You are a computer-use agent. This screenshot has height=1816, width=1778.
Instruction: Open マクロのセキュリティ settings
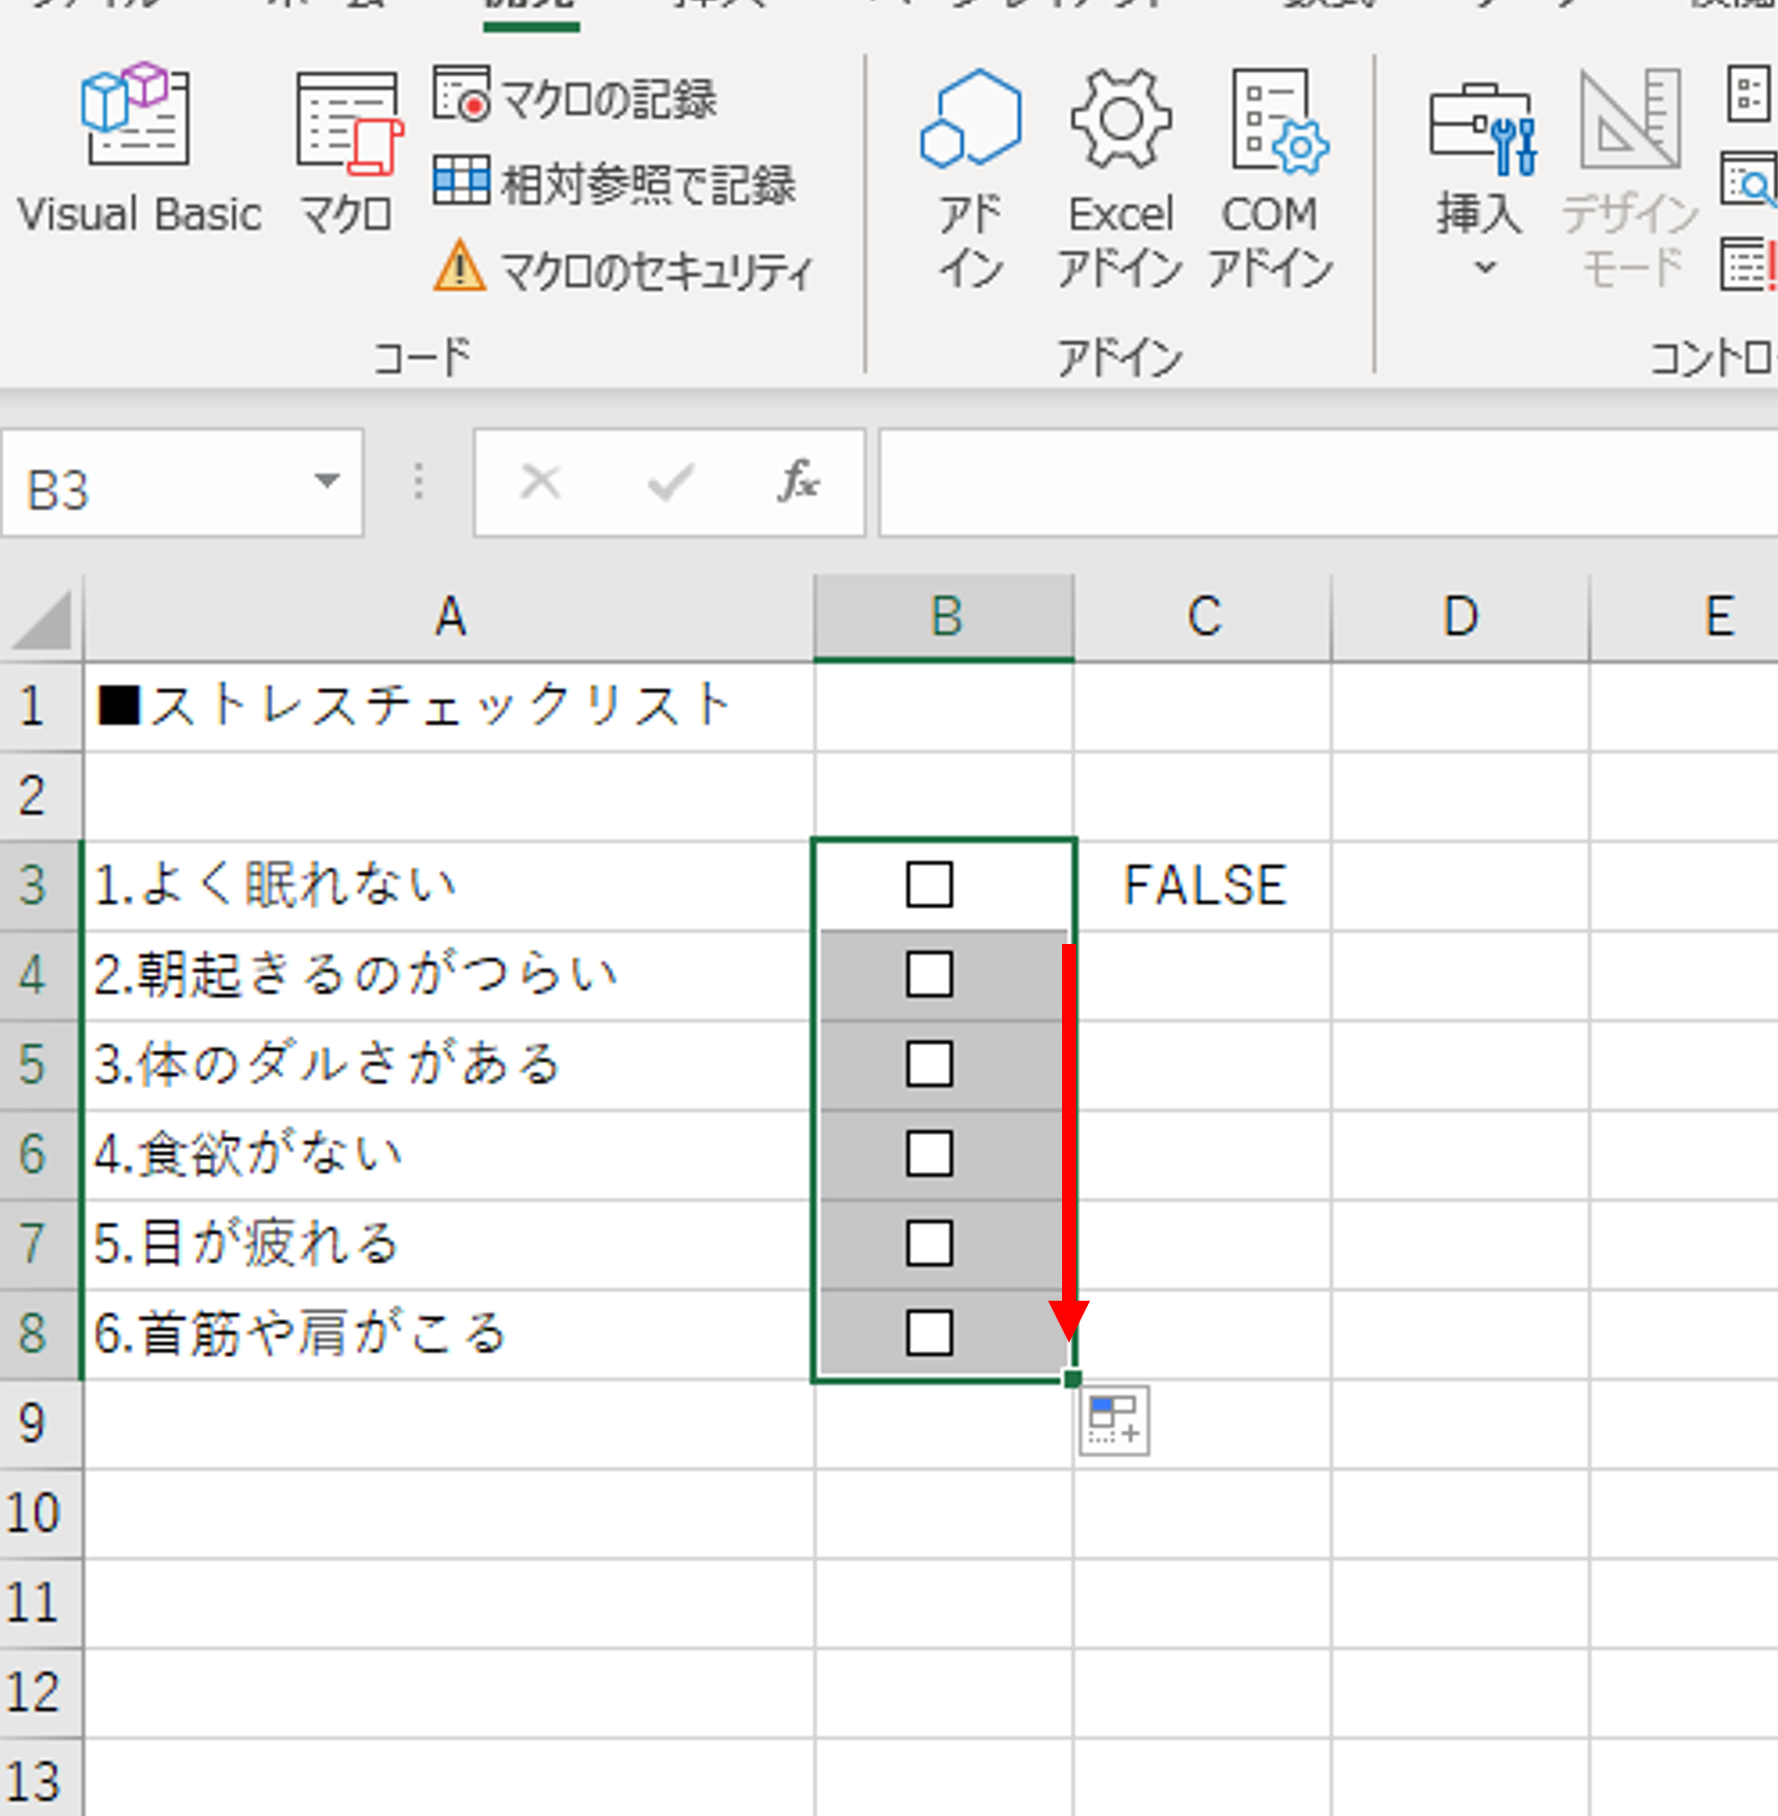pyautogui.click(x=625, y=269)
